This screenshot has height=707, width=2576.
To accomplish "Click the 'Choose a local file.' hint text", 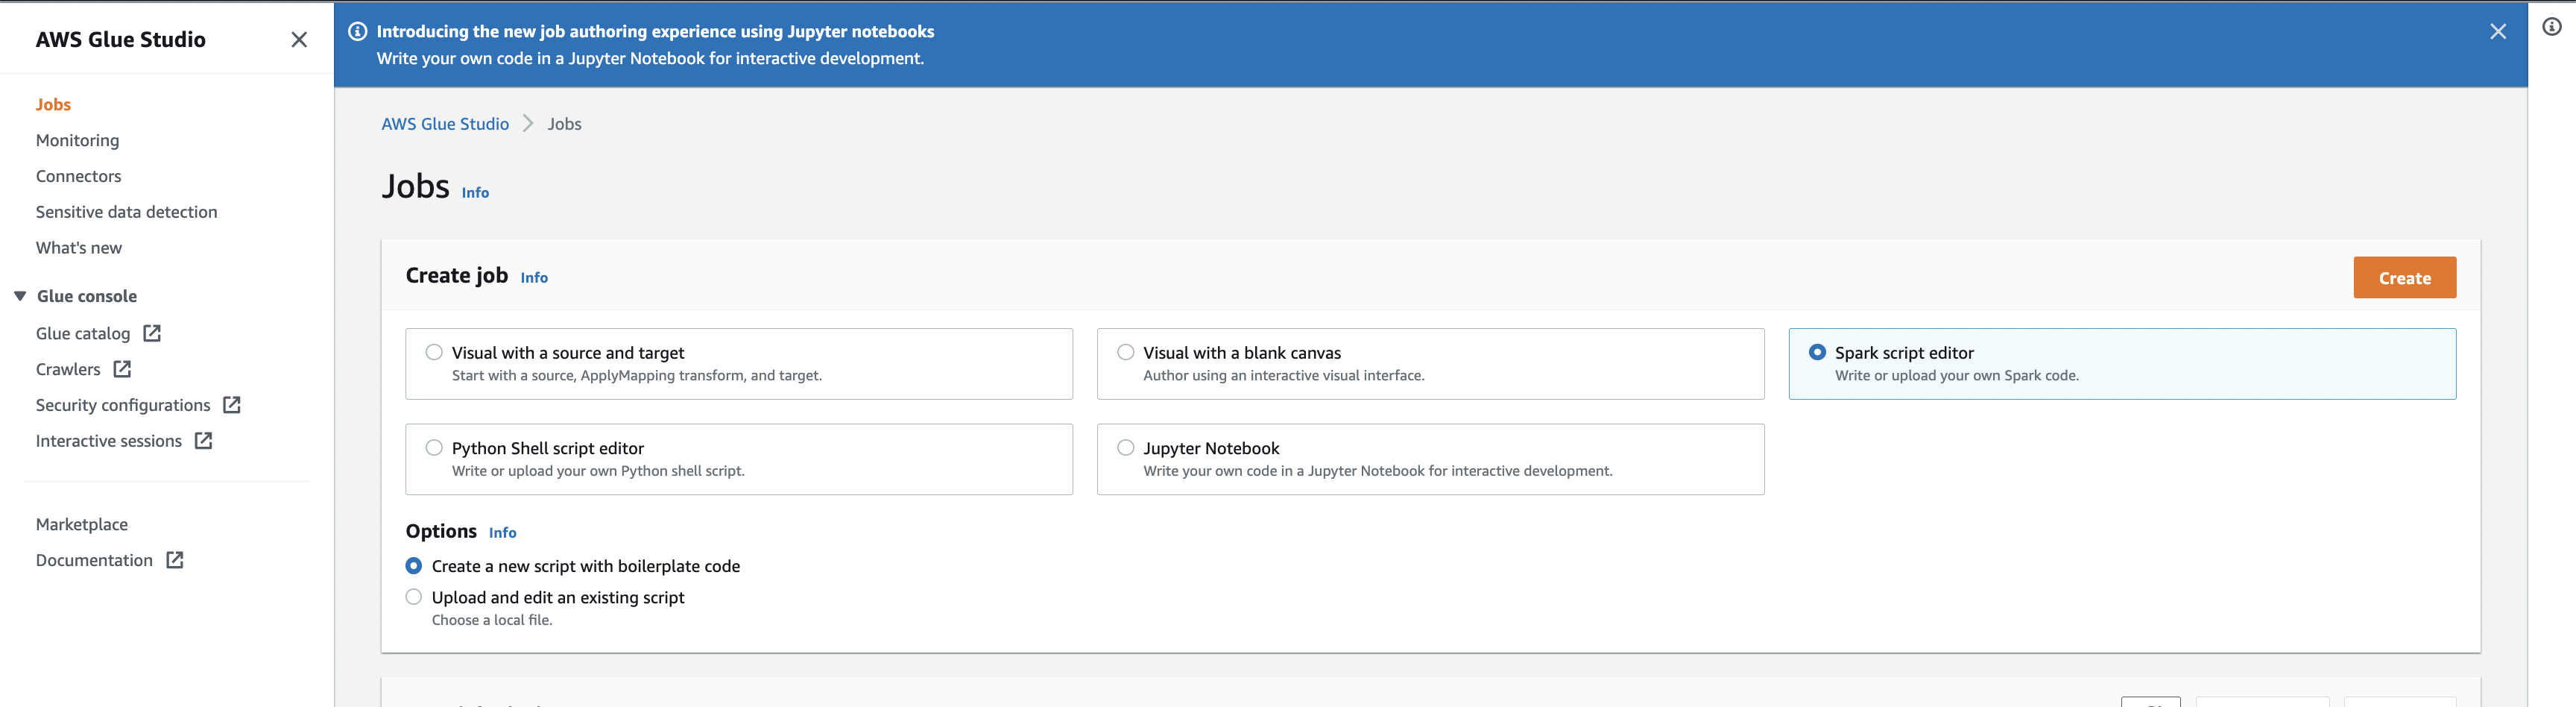I will pos(492,620).
